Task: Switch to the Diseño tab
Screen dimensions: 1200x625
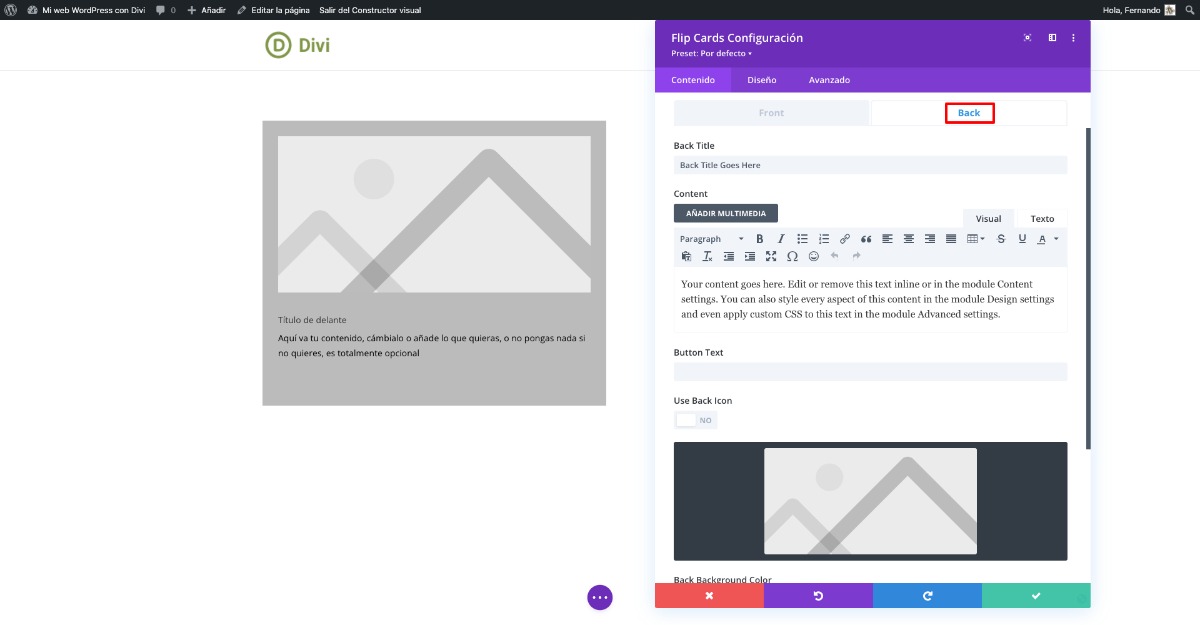Action: click(761, 80)
